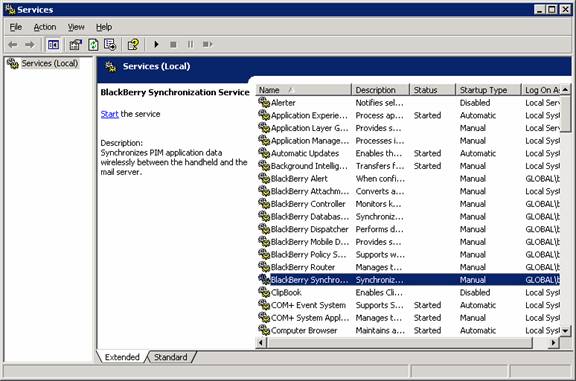Click the 'Performs d...' description cell
Viewport: 576px width, 381px height.
click(379, 229)
